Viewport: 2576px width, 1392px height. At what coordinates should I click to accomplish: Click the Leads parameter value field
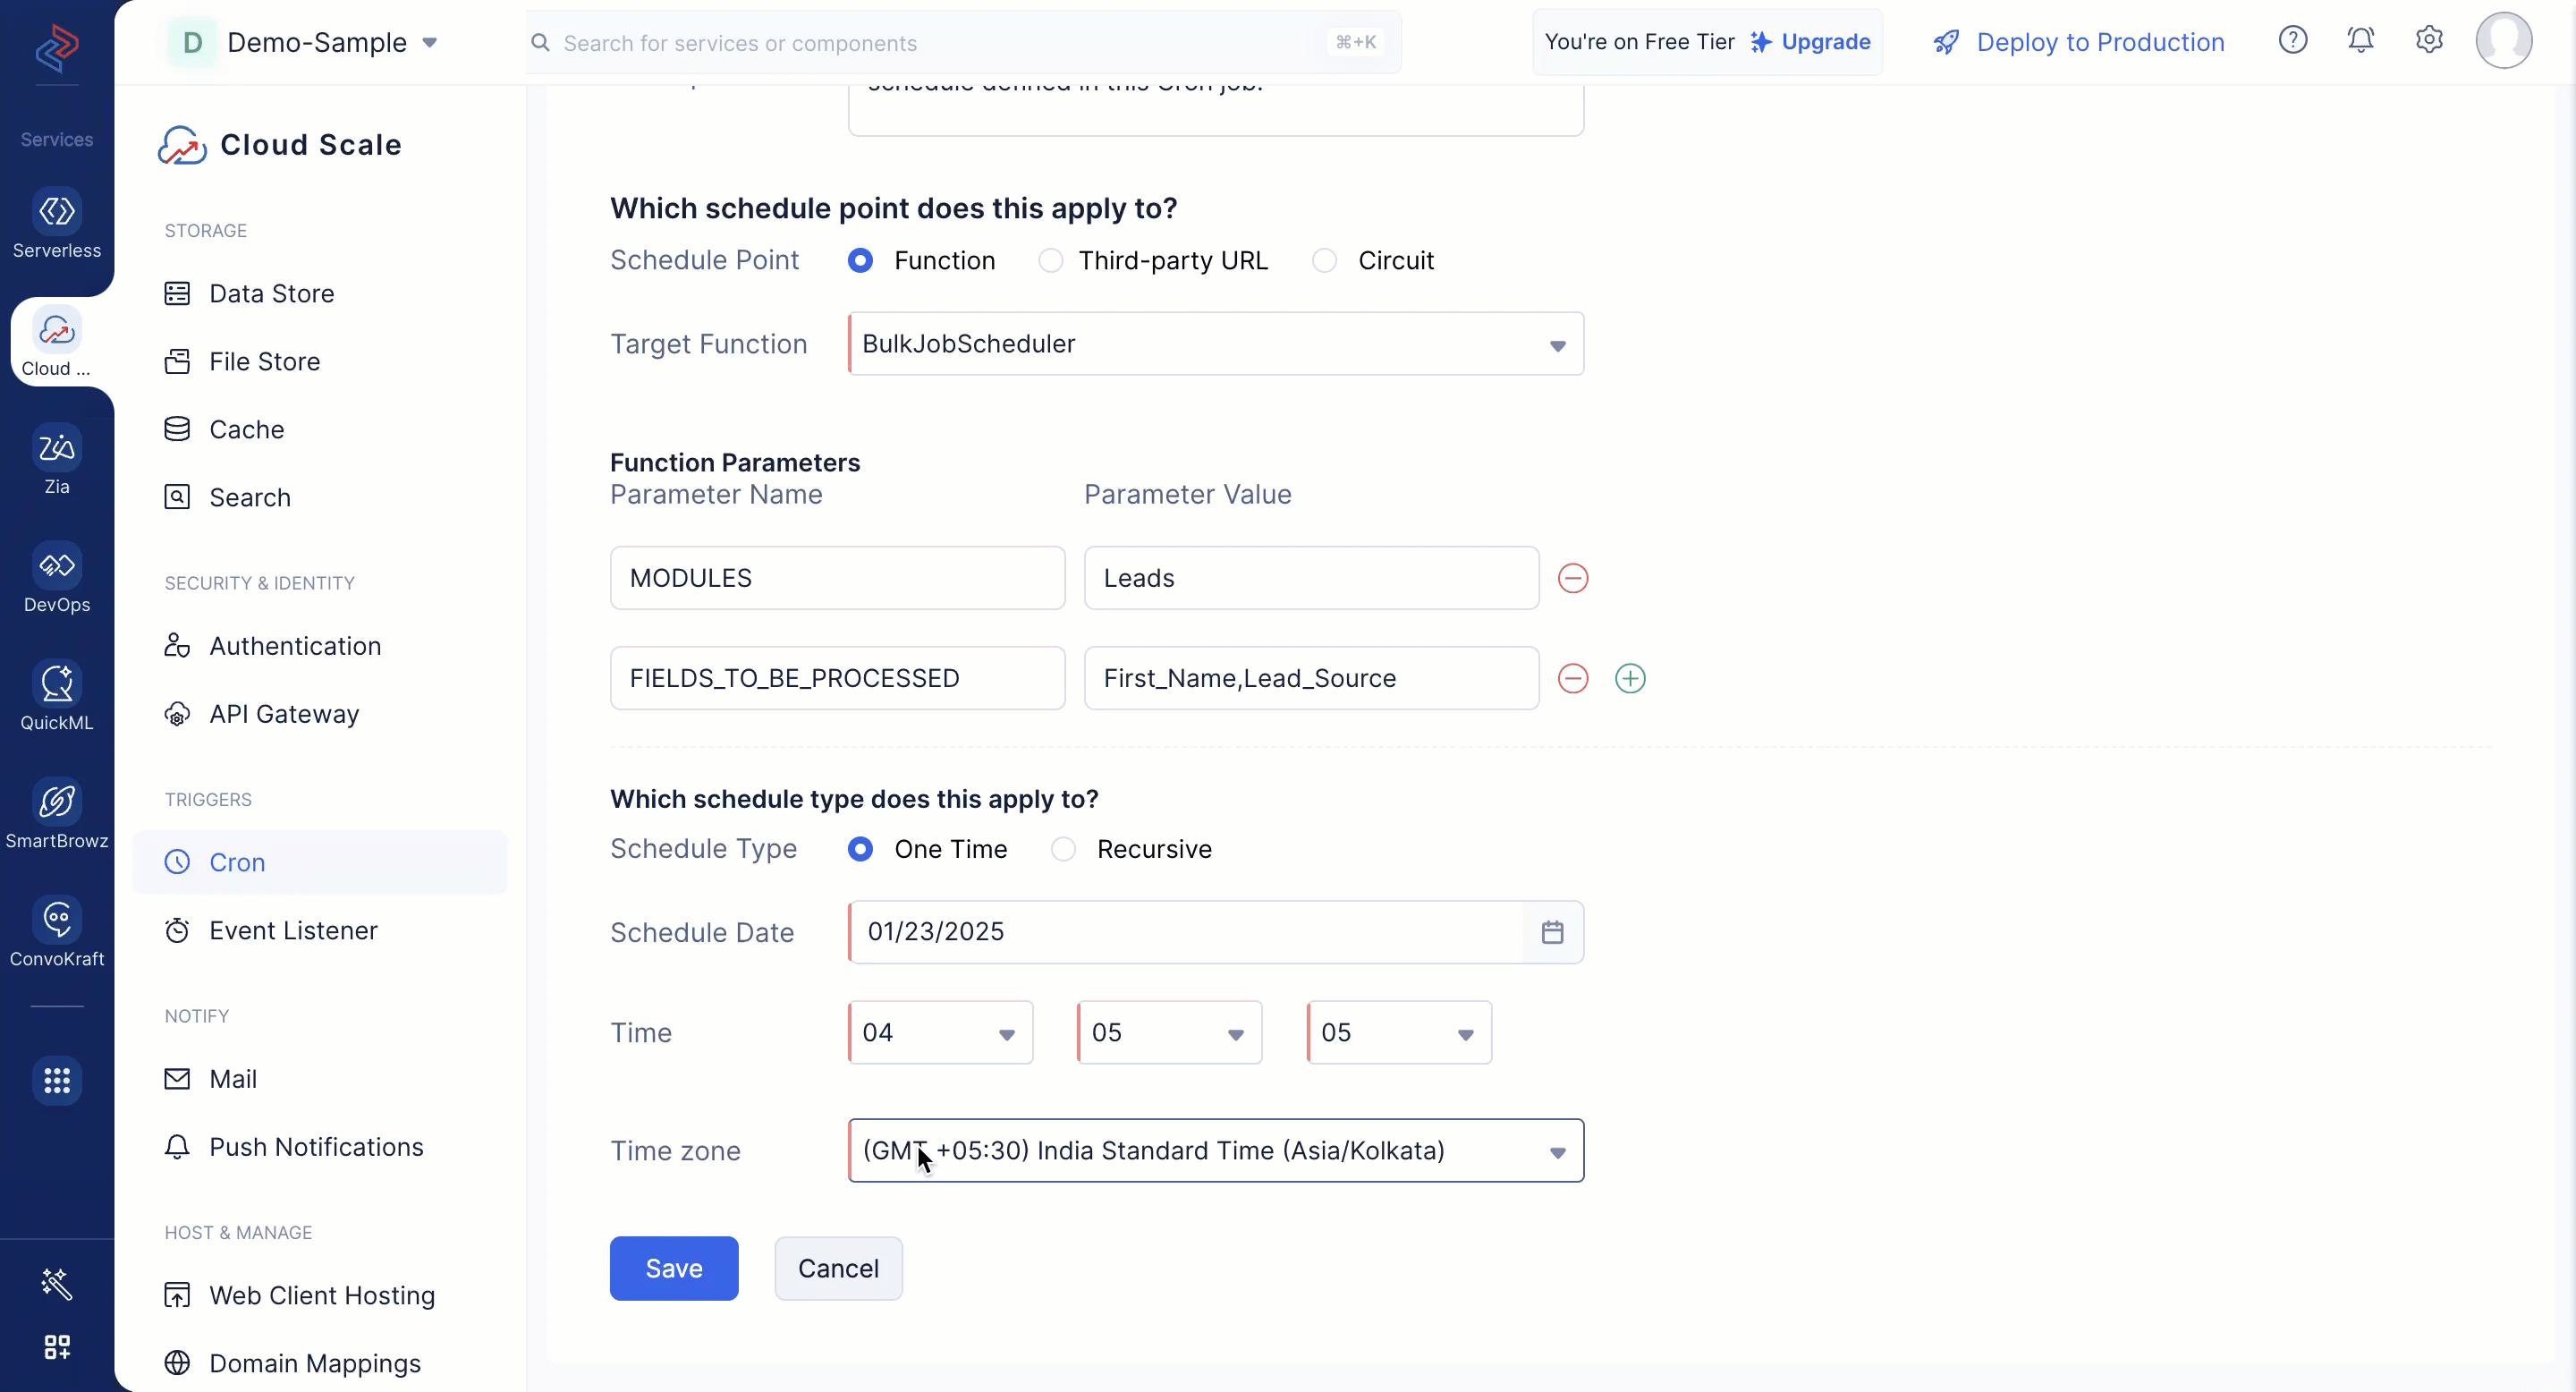1310,579
